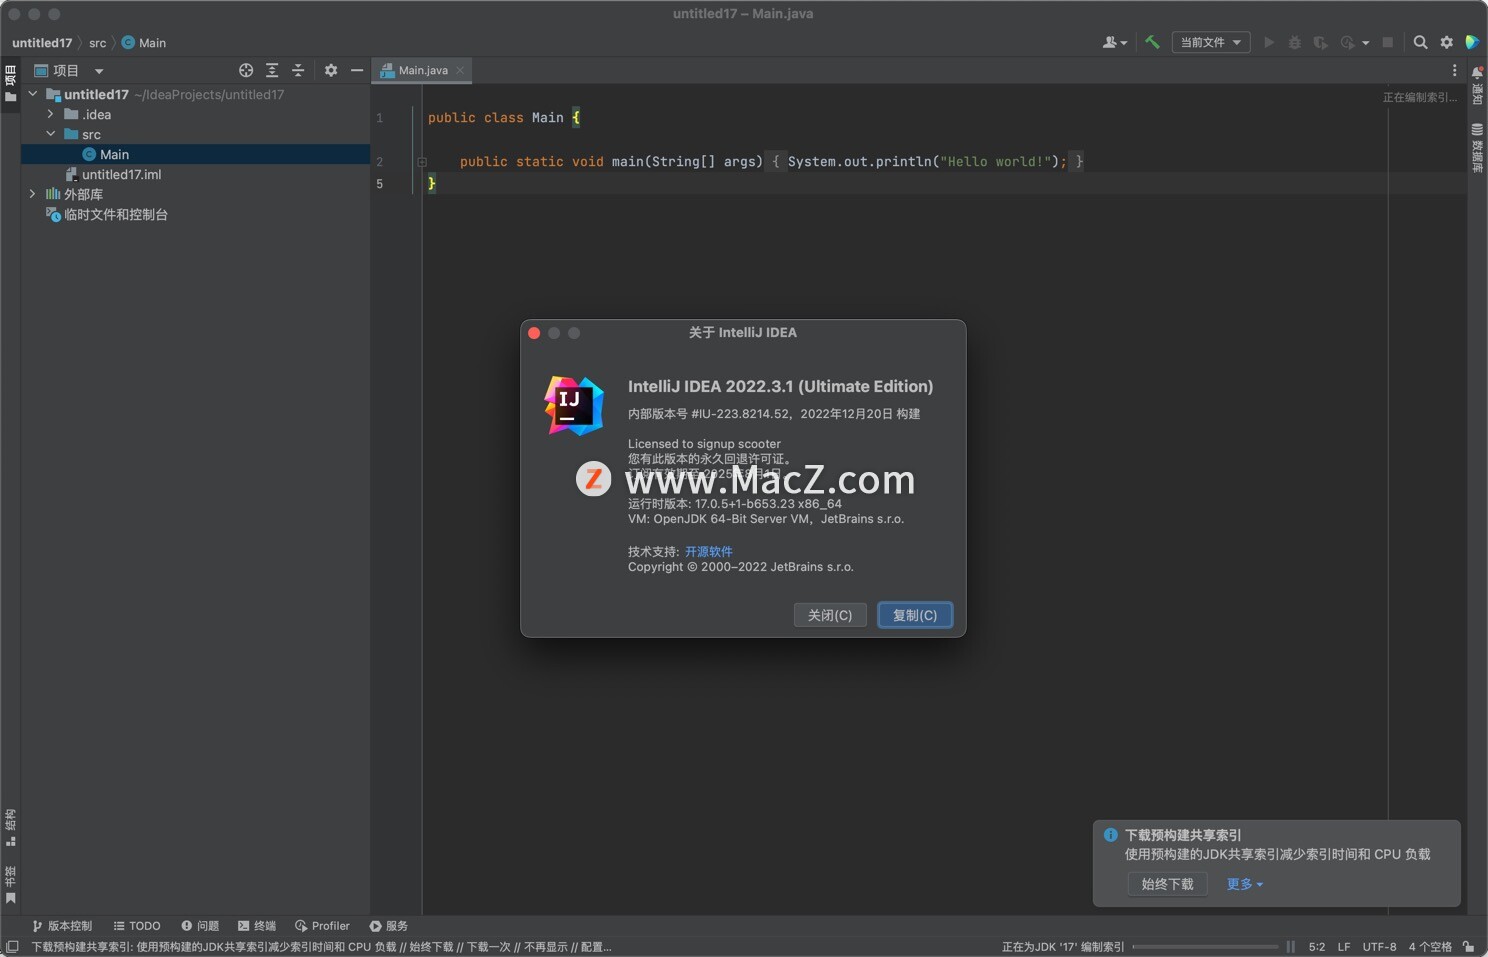Change UTF-8 file encoding

[x=1379, y=946]
